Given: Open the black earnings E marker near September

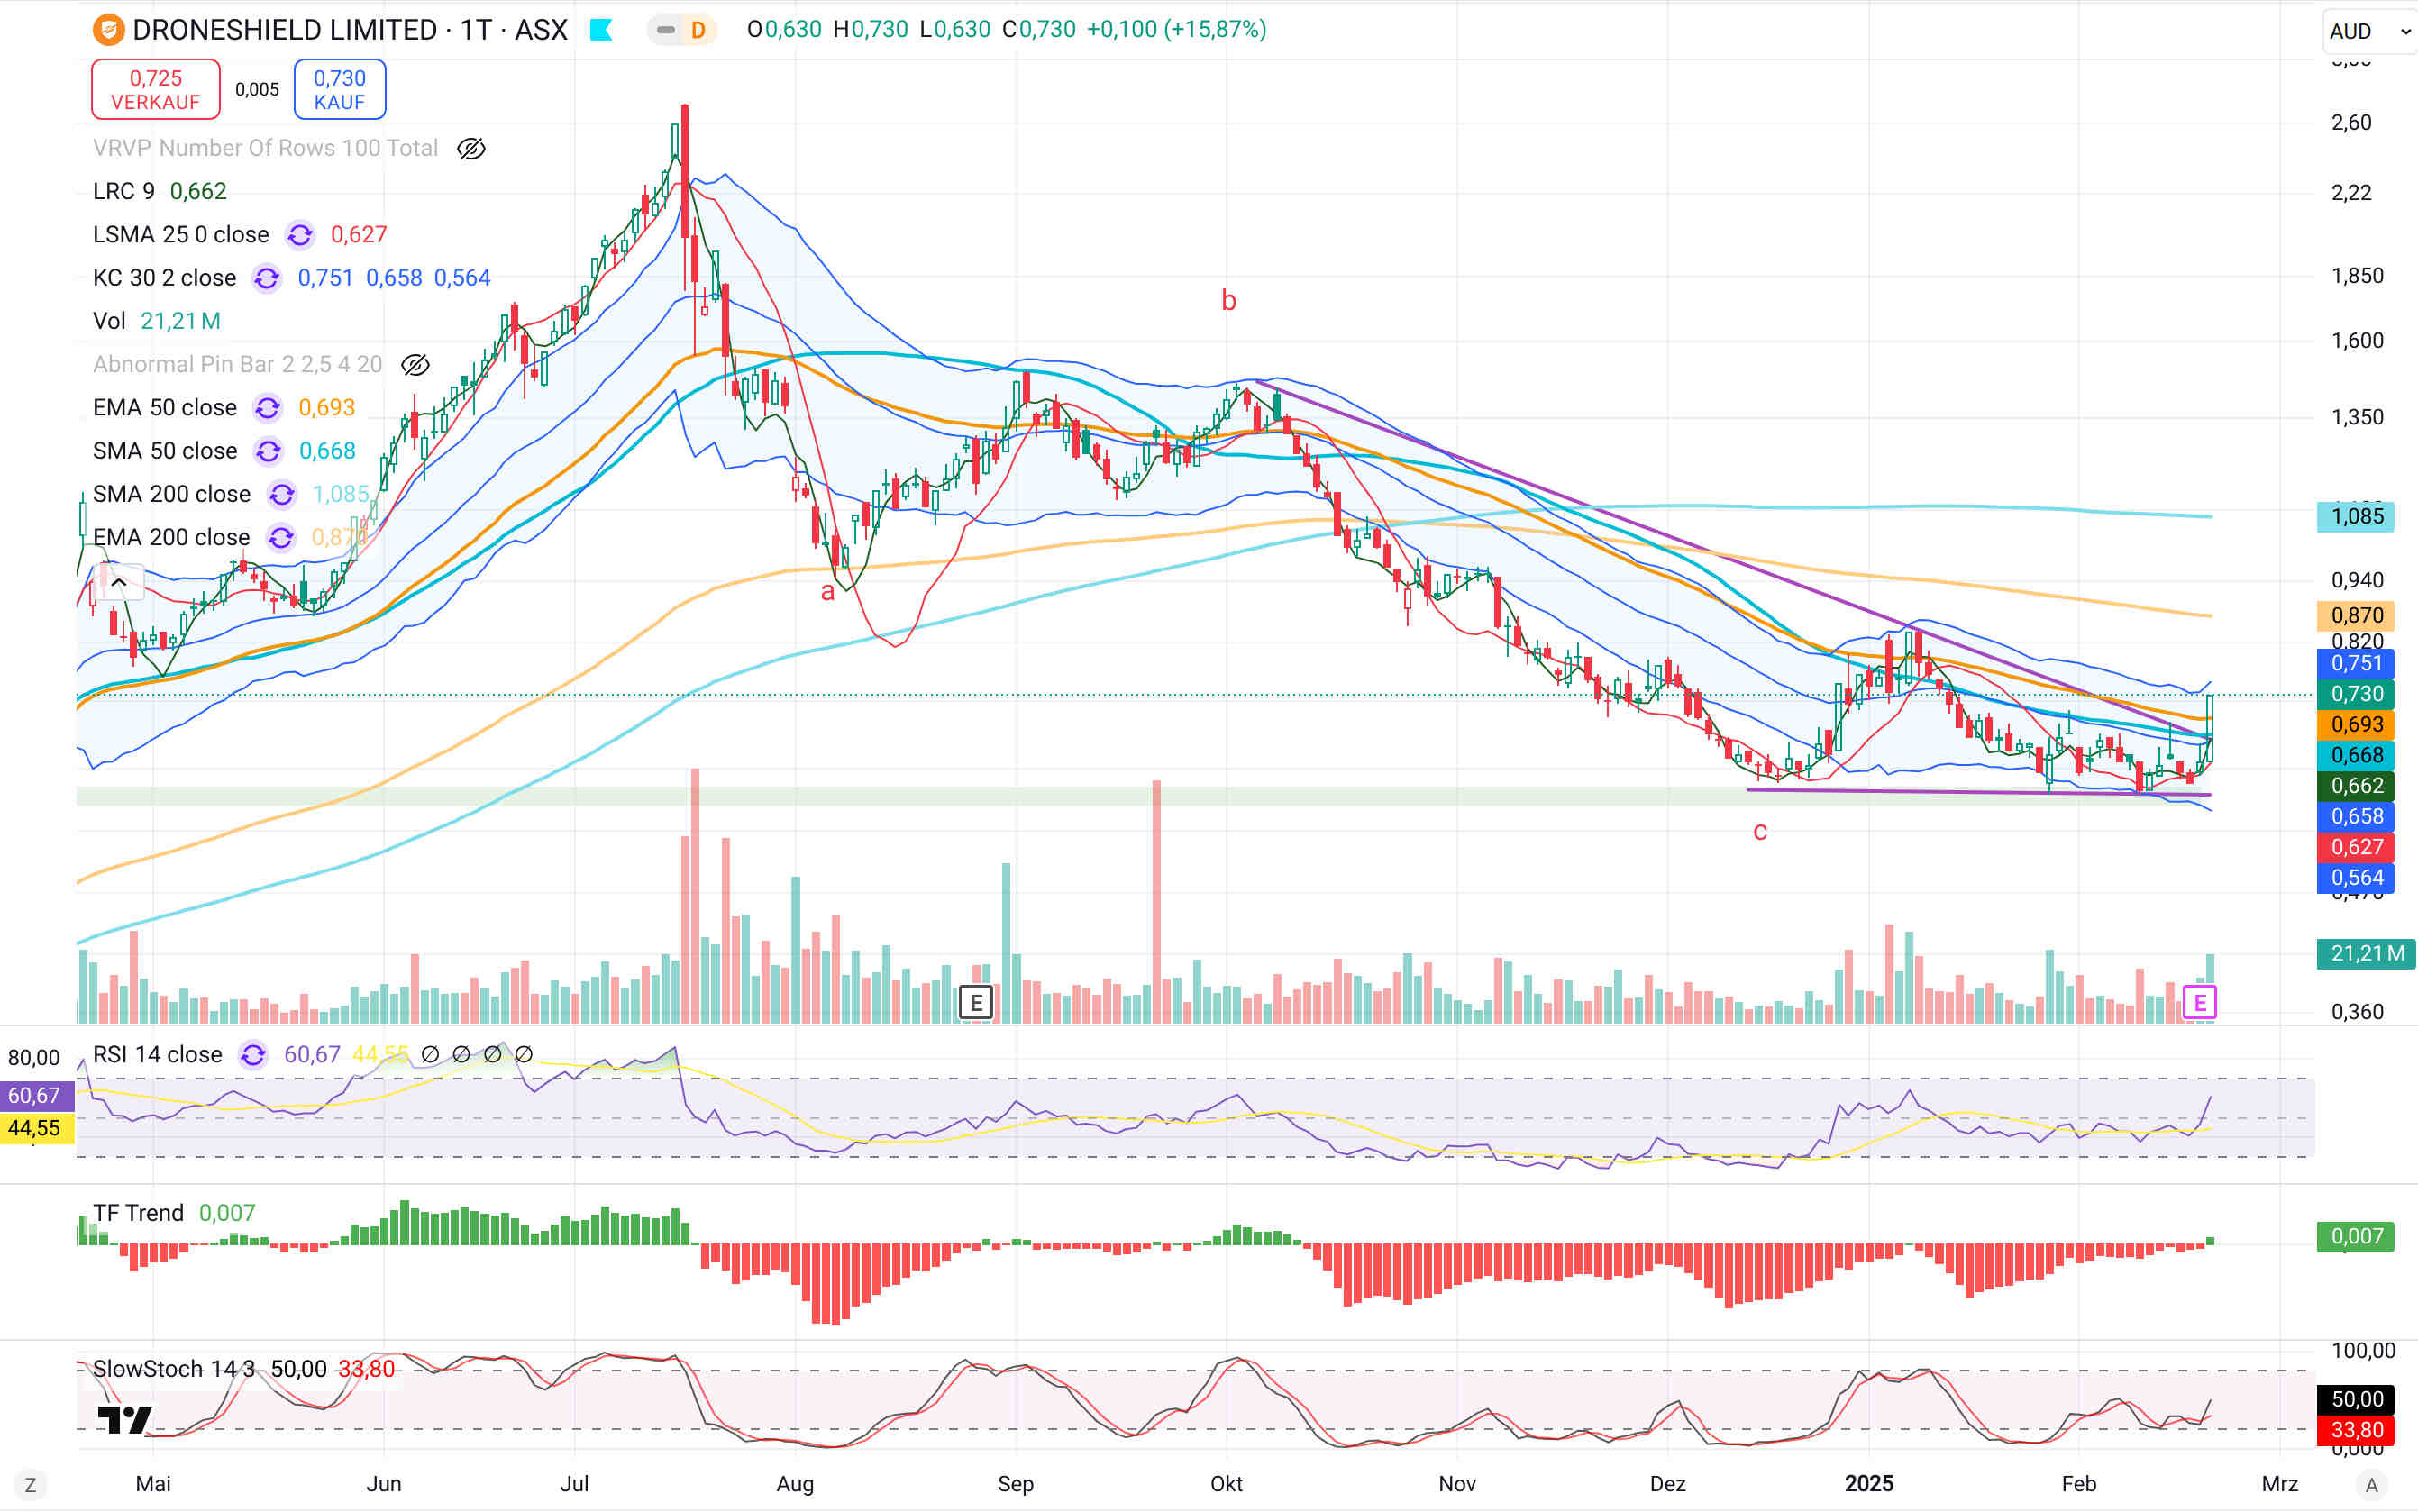Looking at the screenshot, I should [975, 1001].
